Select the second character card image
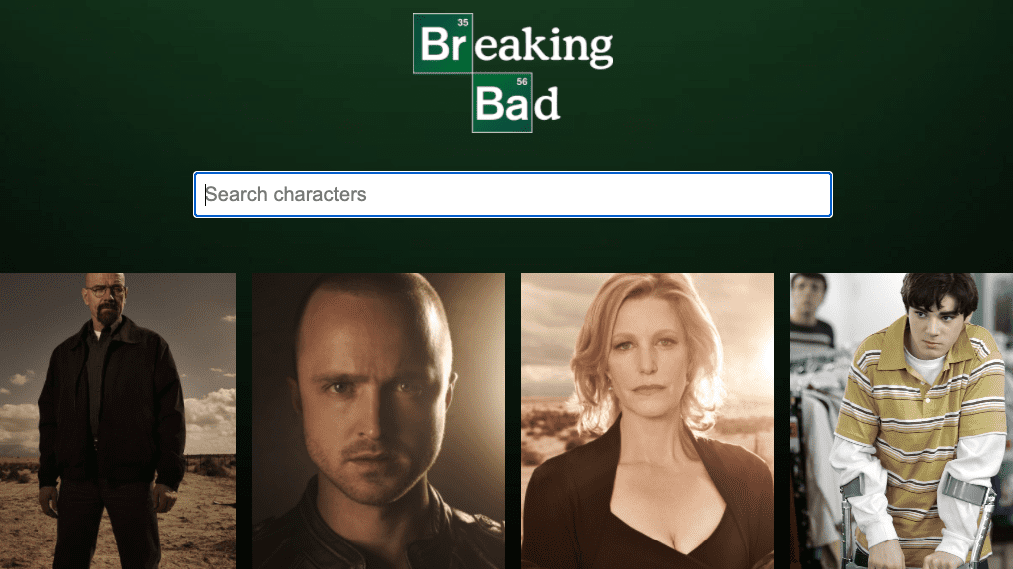The width and height of the screenshot is (1013, 569). click(379, 421)
